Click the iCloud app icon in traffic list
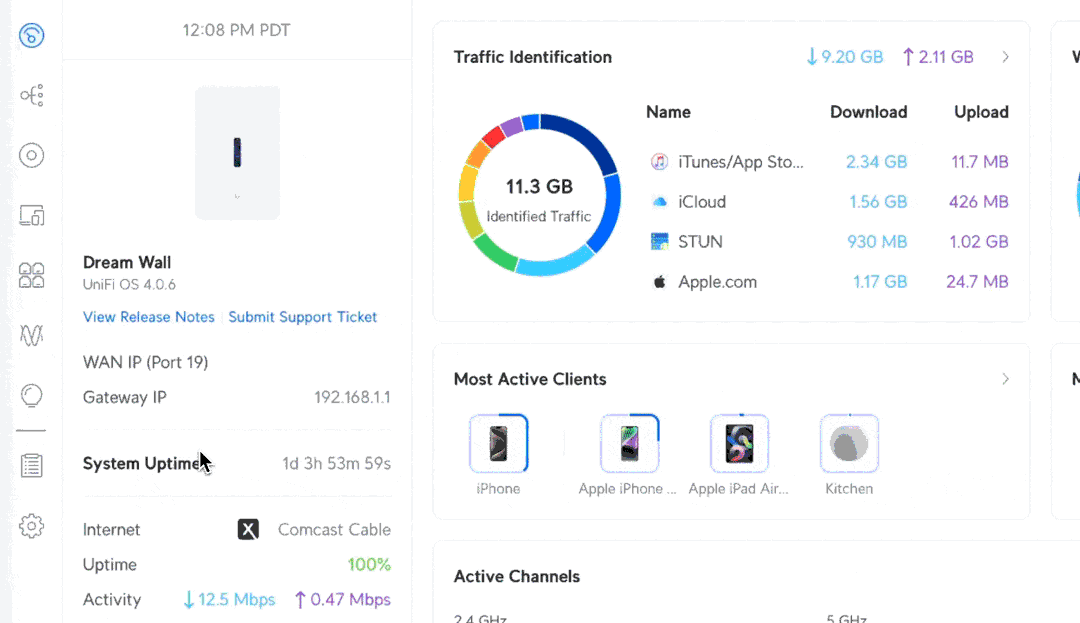This screenshot has width=1080, height=623. (x=659, y=202)
